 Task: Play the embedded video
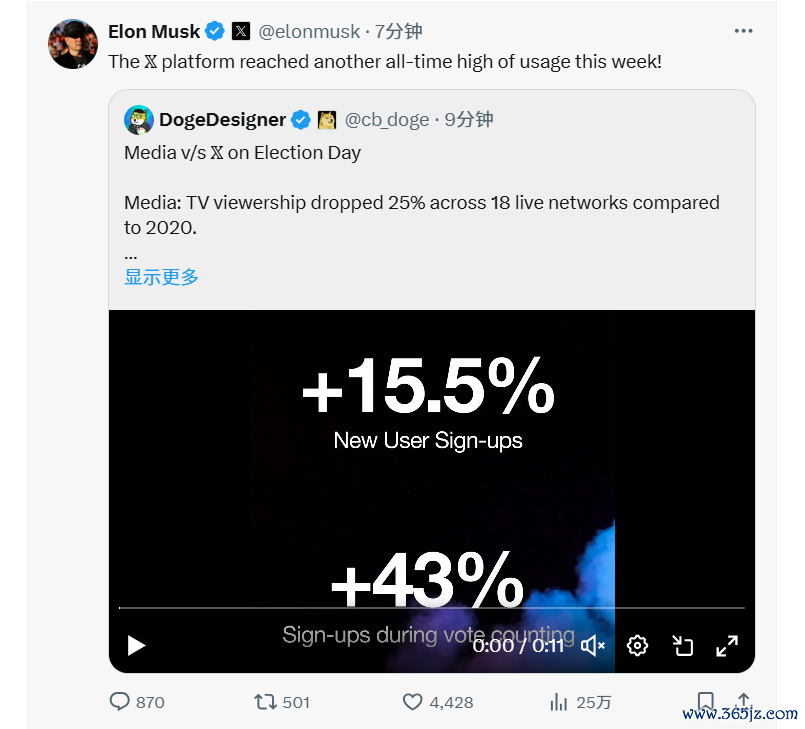click(x=137, y=645)
